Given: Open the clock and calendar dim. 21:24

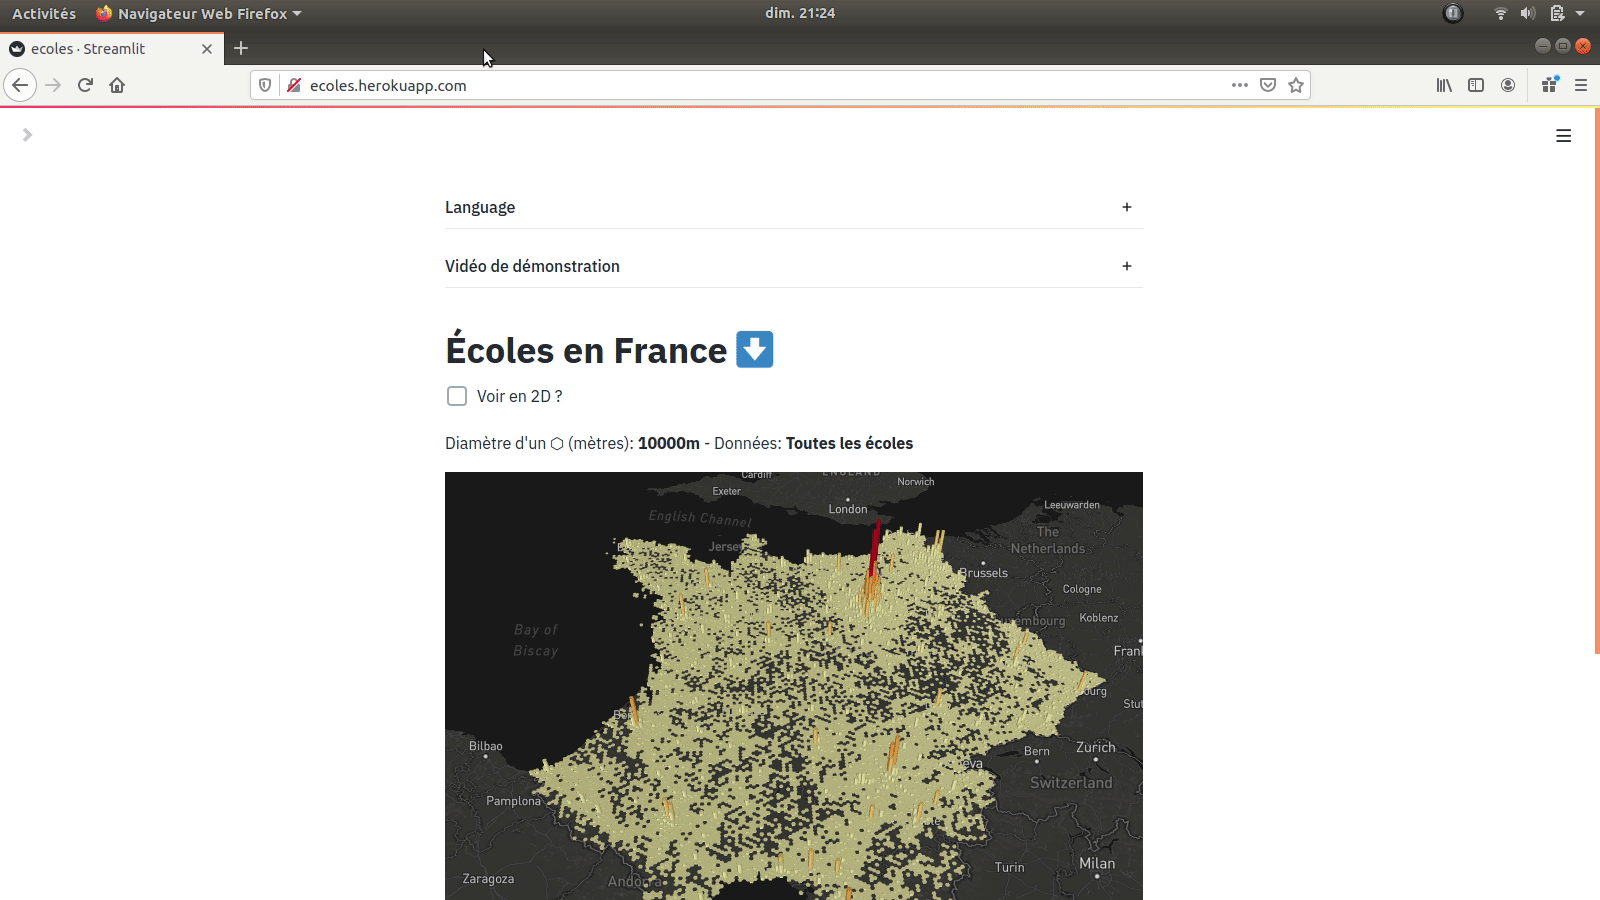Looking at the screenshot, I should tap(800, 13).
